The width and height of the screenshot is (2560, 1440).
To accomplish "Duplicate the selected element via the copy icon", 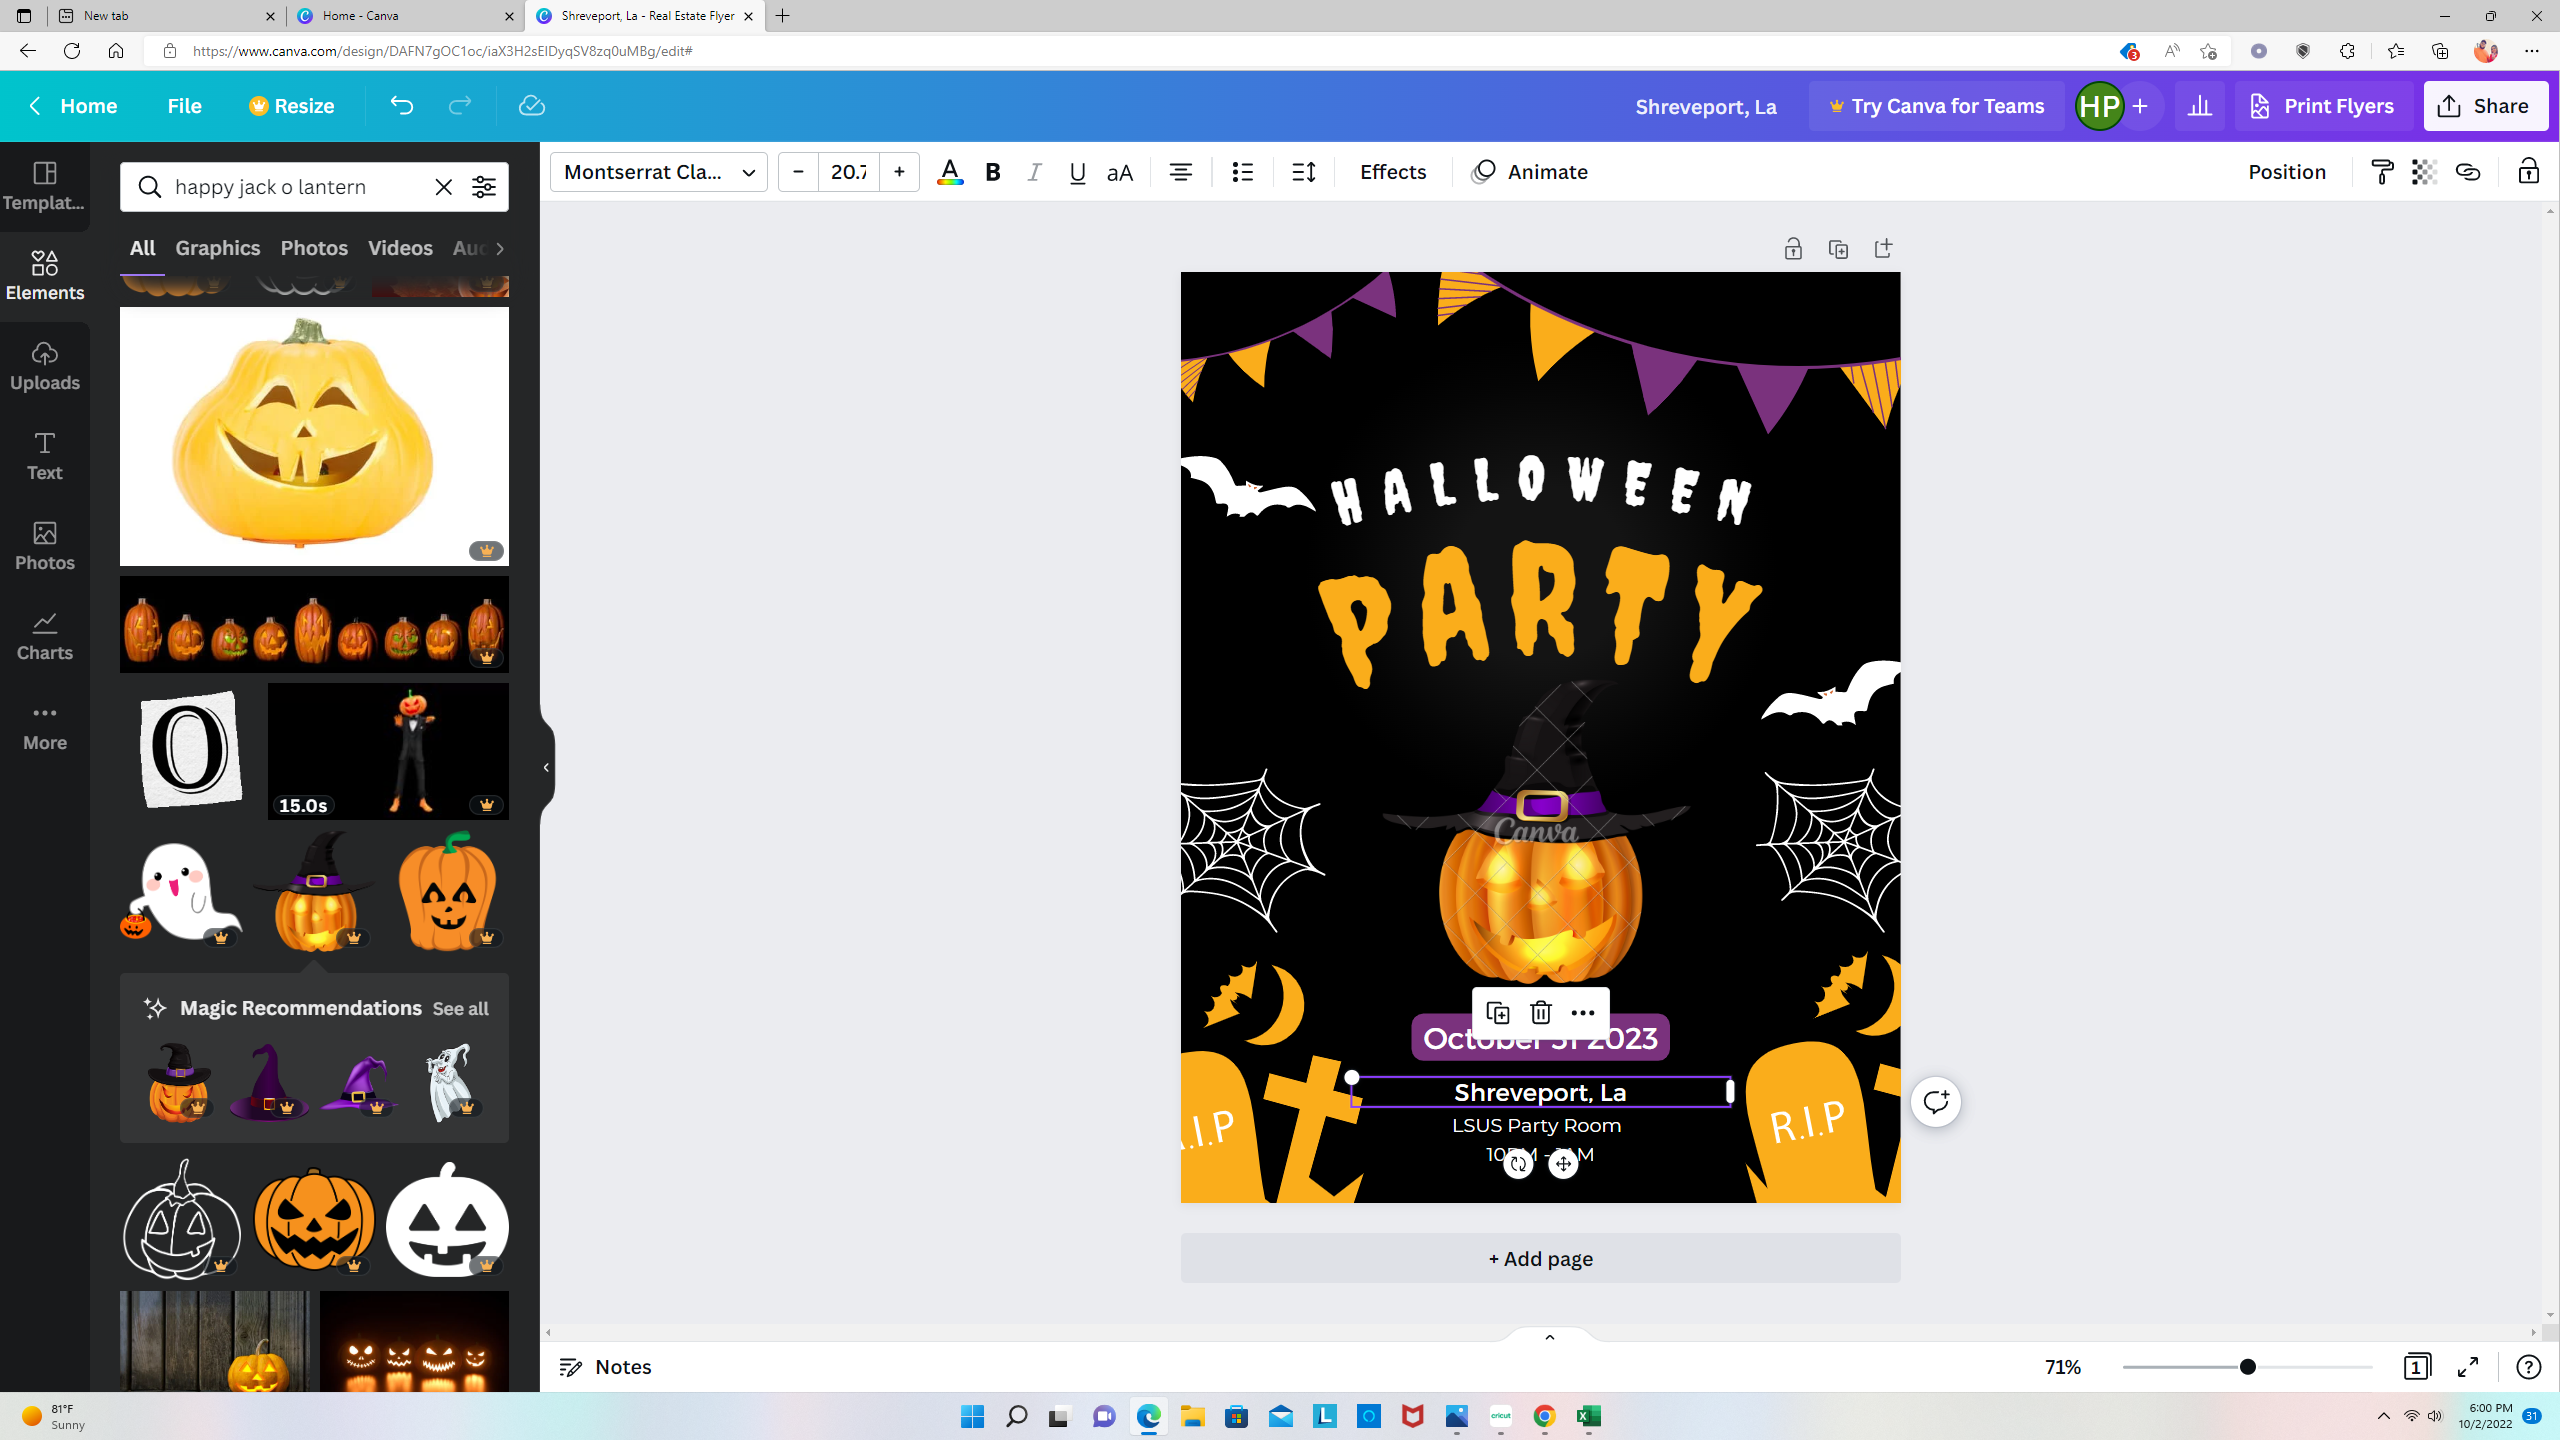I will pos(1498,1013).
